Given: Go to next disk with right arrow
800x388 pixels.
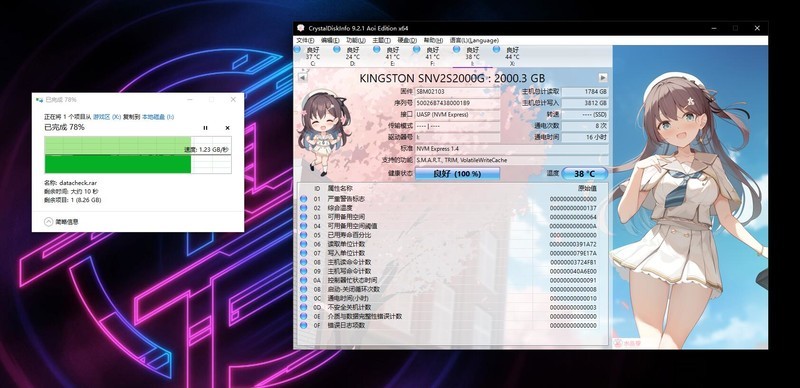Looking at the screenshot, I should [x=603, y=78].
